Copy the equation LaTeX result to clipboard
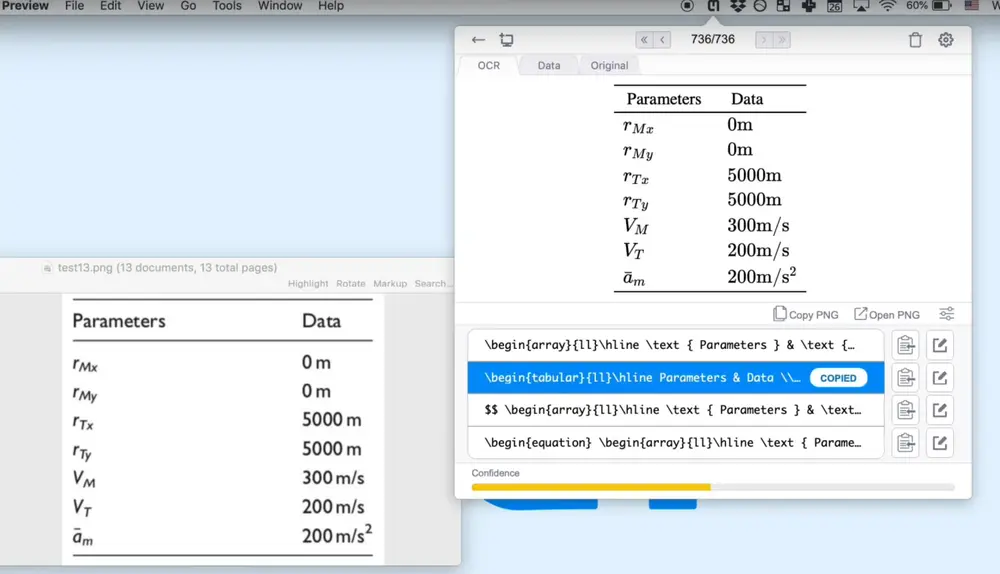This screenshot has height=574, width=1000. coord(906,442)
